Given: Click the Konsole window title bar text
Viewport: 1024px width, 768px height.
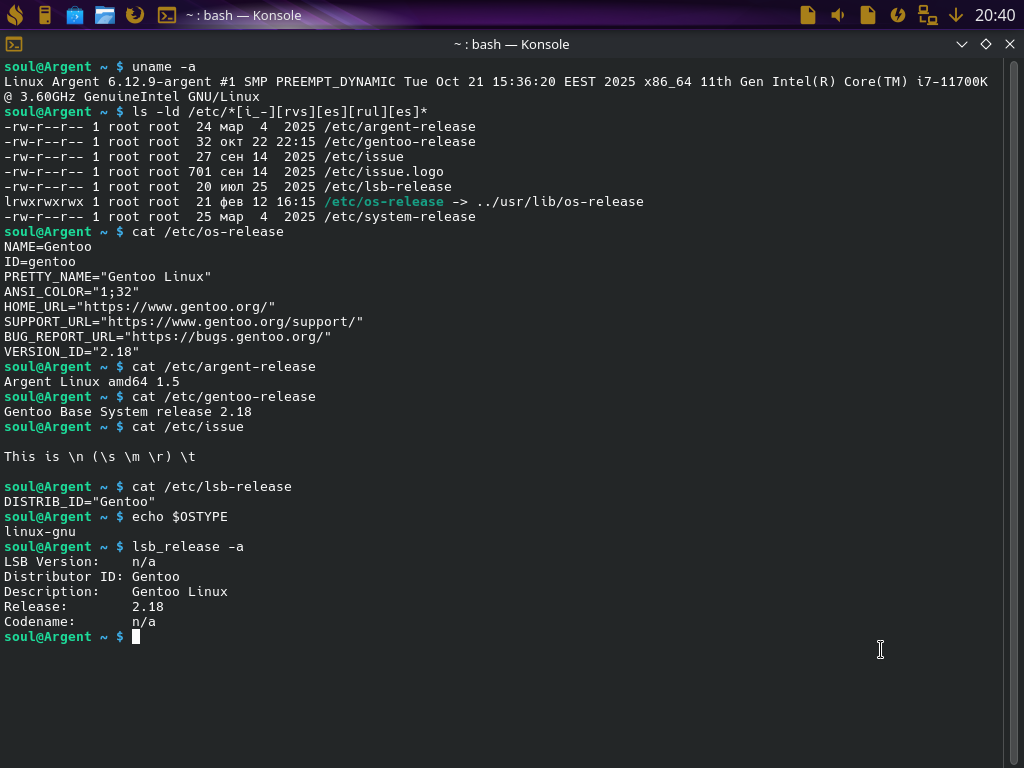Looking at the screenshot, I should pos(511,44).
